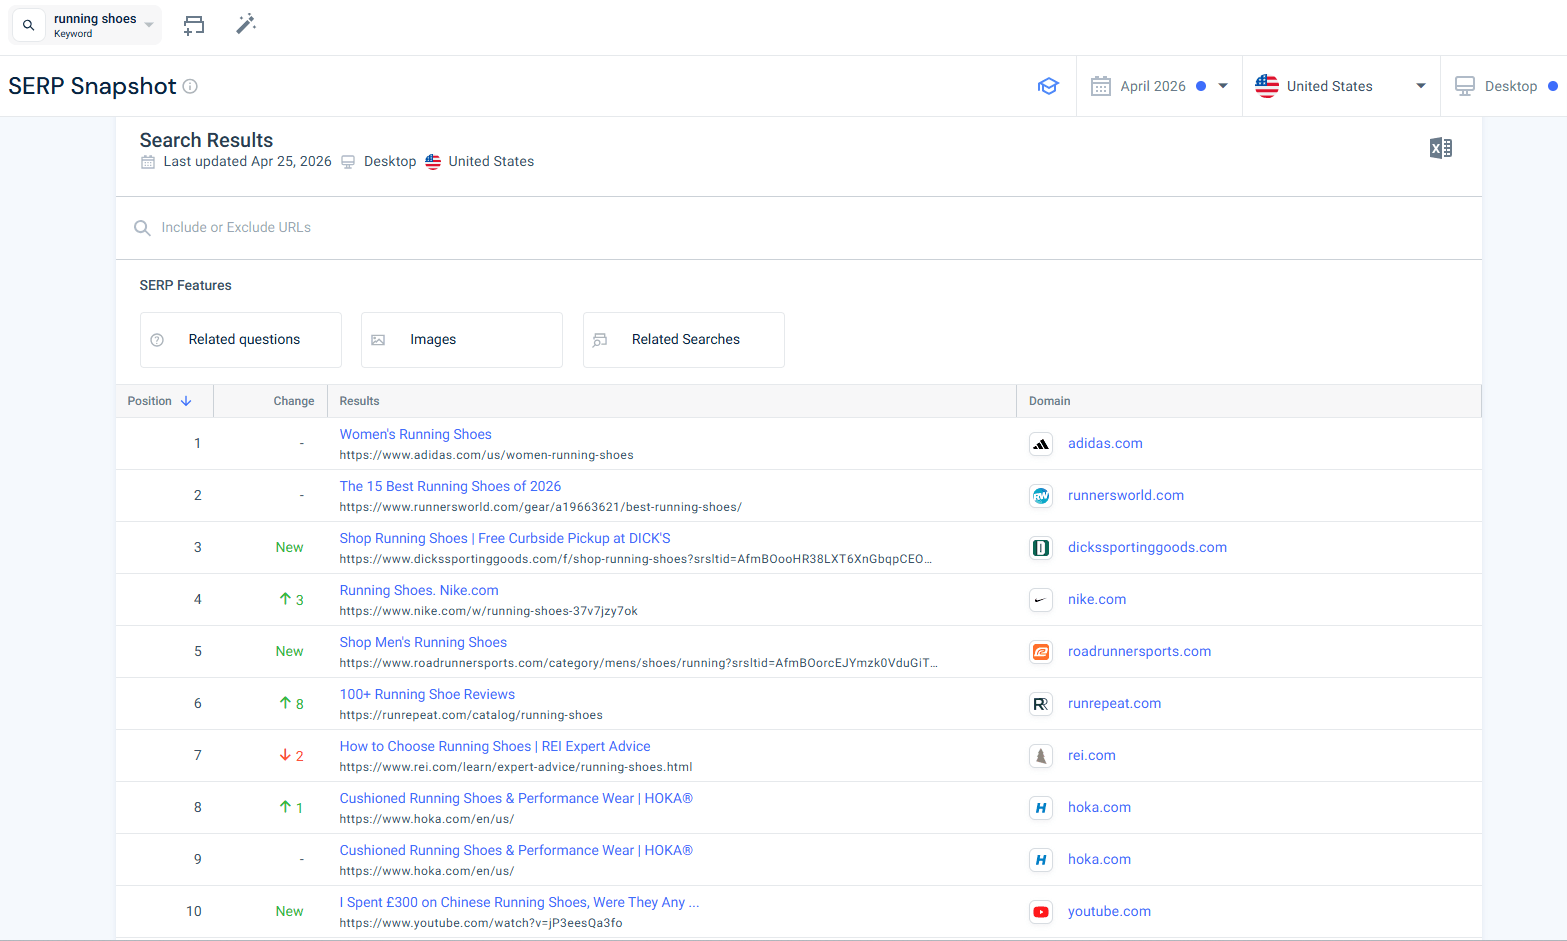Click the rei.com domain link
Viewport: 1567px width, 941px height.
pos(1092,755)
